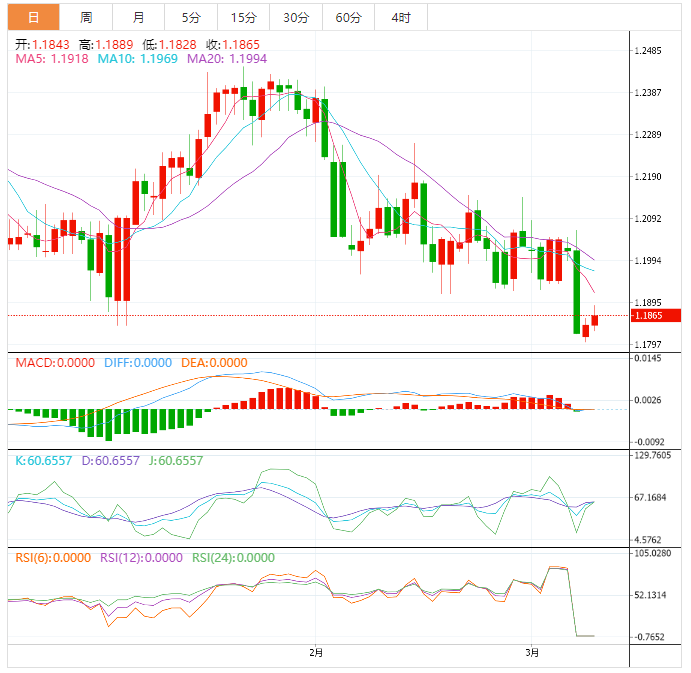Switch to the 日 (daily) chart tab
Viewport: 691px width, 673px height.
tap(34, 17)
